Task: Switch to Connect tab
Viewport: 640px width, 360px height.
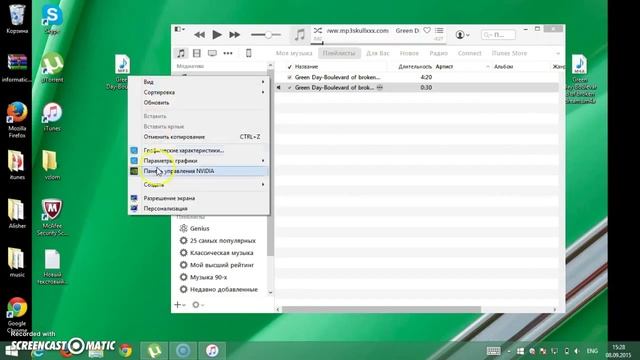Action: pyautogui.click(x=469, y=53)
